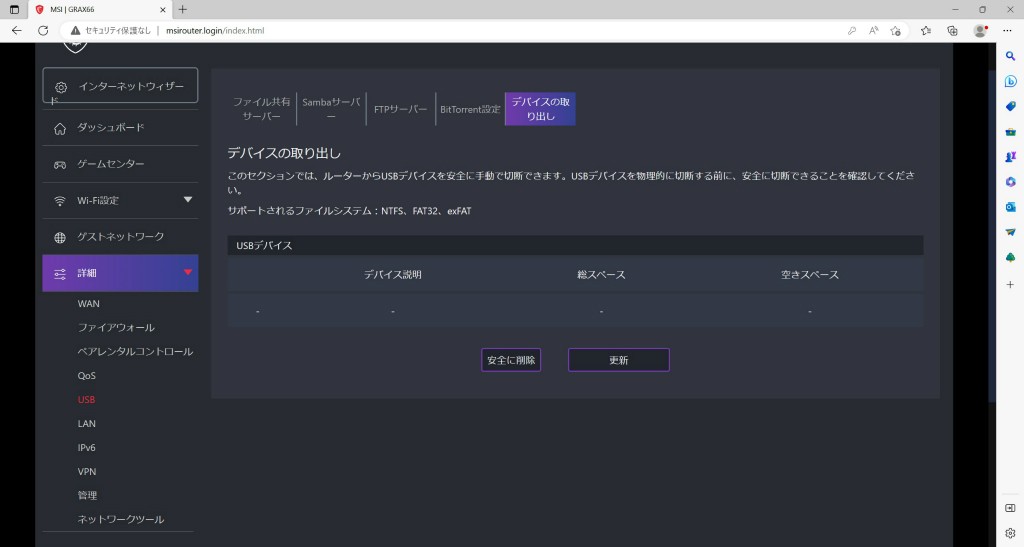Open the WAN submenu item
1024x547 pixels.
(x=89, y=304)
